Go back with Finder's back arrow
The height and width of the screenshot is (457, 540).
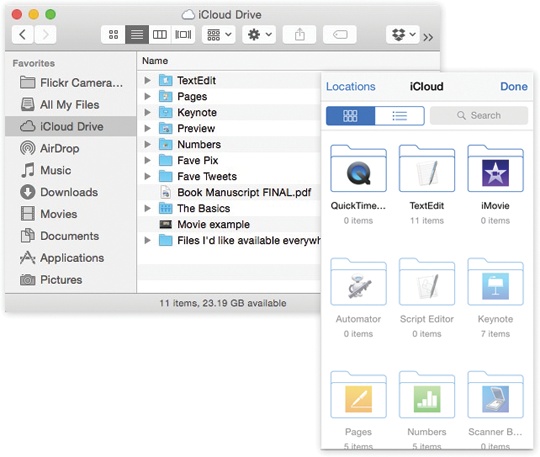click(23, 34)
